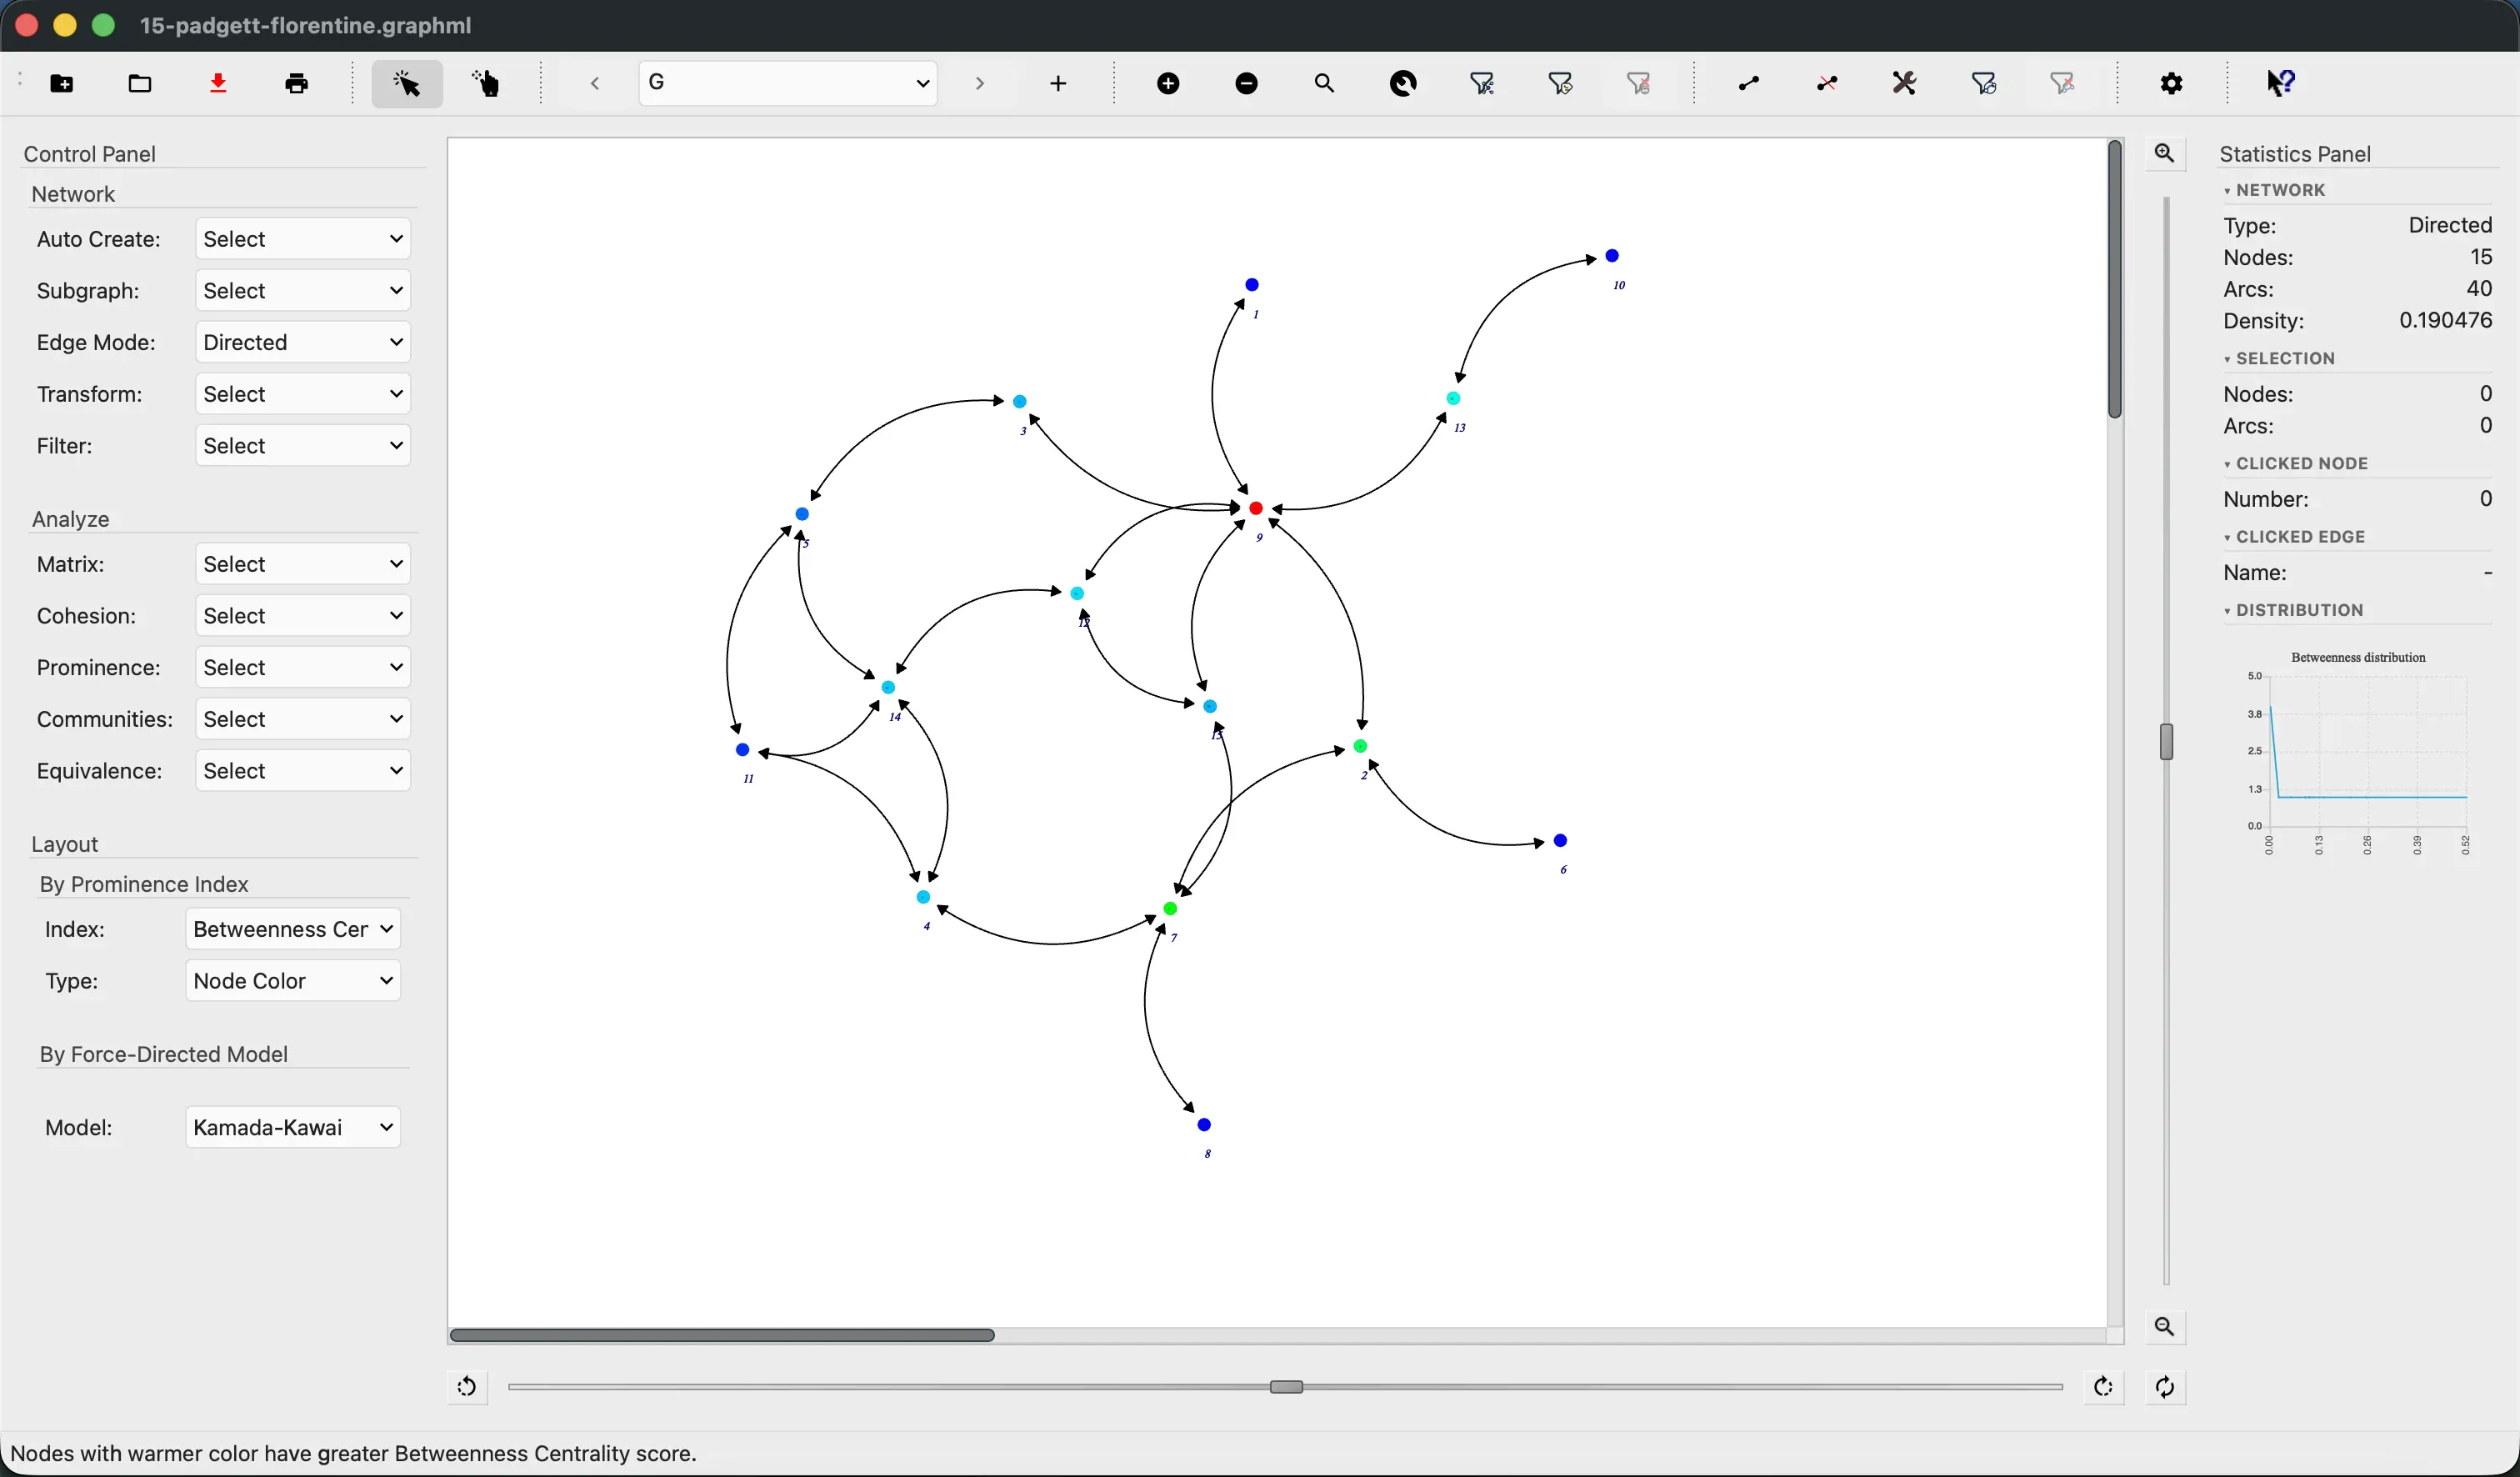Create a new network via toolbar icon
2520x1477 pixels.
[x=62, y=84]
